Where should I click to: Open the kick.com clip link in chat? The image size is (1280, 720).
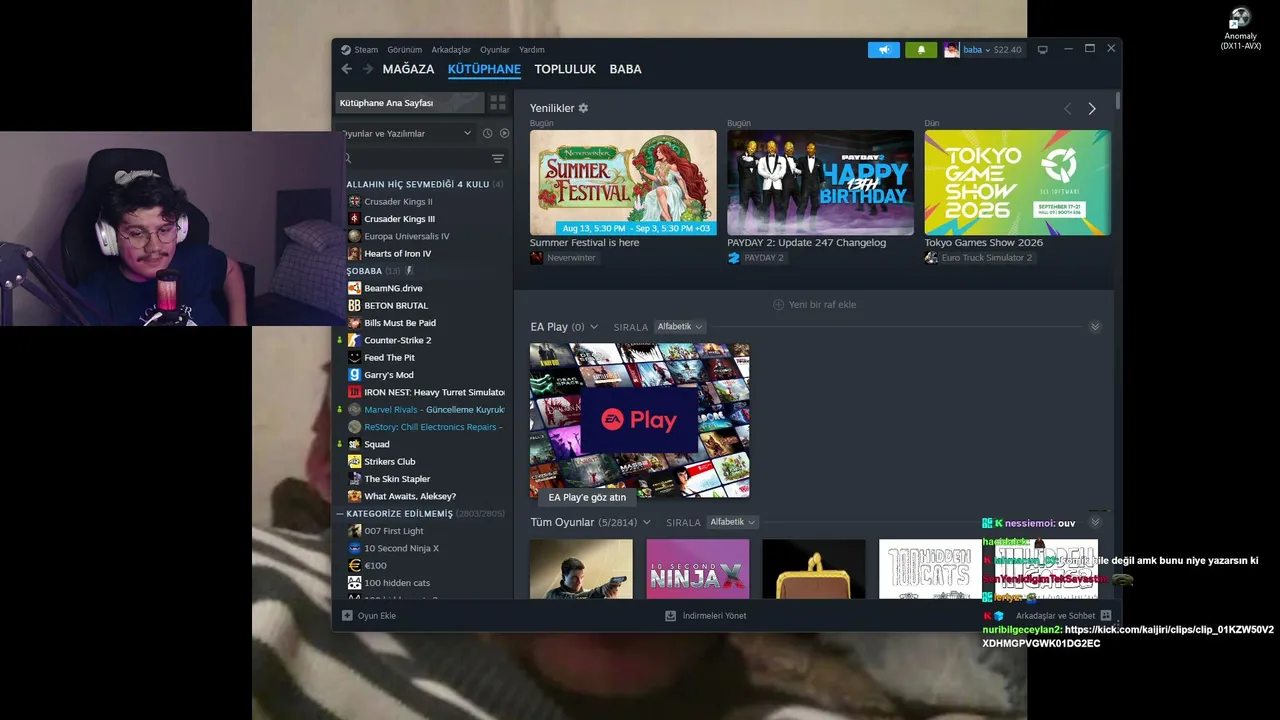(1128, 637)
